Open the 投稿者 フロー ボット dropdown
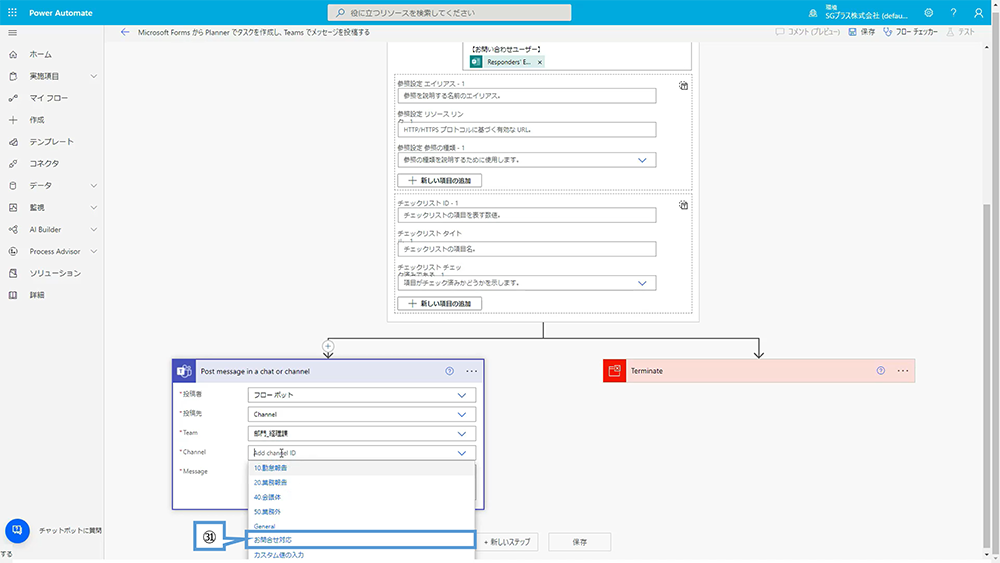Screen dimensions: 1000x563 click(362, 395)
